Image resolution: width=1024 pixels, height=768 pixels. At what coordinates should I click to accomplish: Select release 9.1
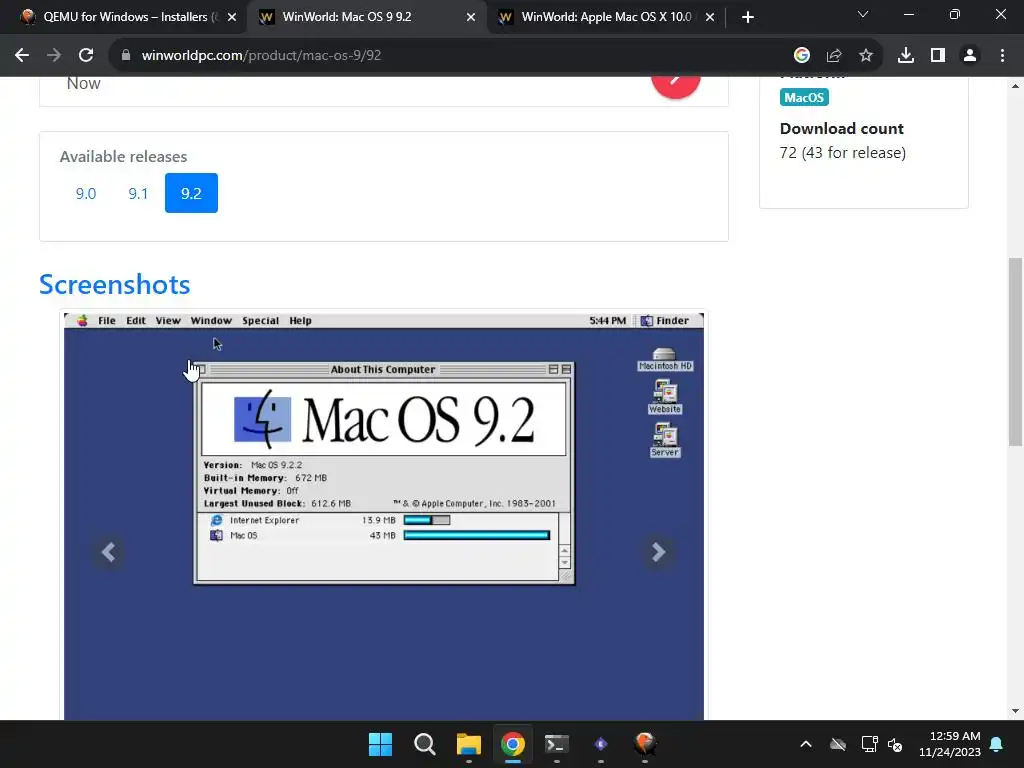tap(138, 193)
